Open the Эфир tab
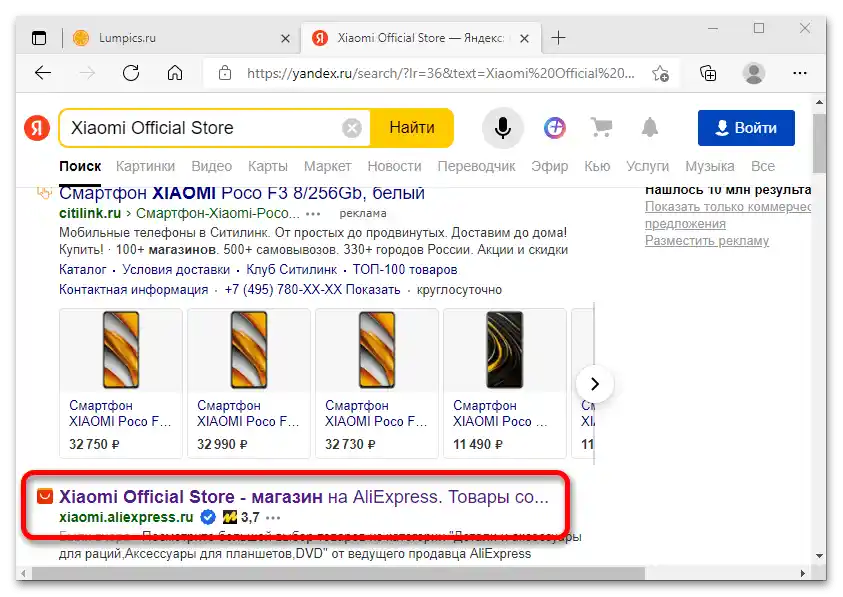This screenshot has height=597, width=843. coord(549,167)
